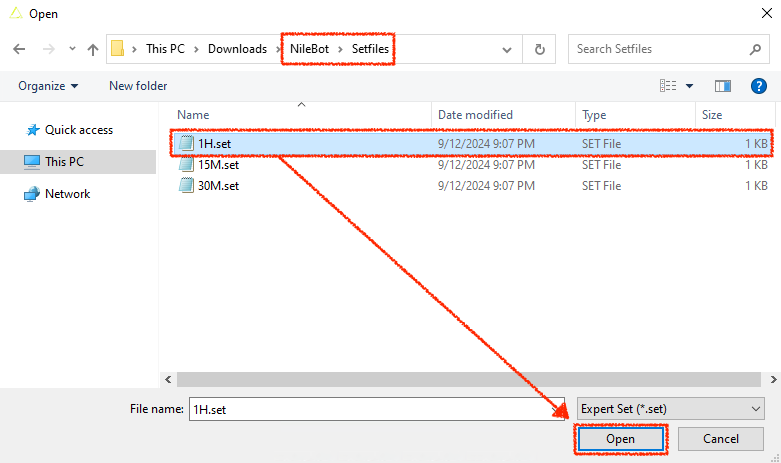781x463 pixels.
Task: Navigate to NileBot breadcrumb
Action: (x=309, y=49)
